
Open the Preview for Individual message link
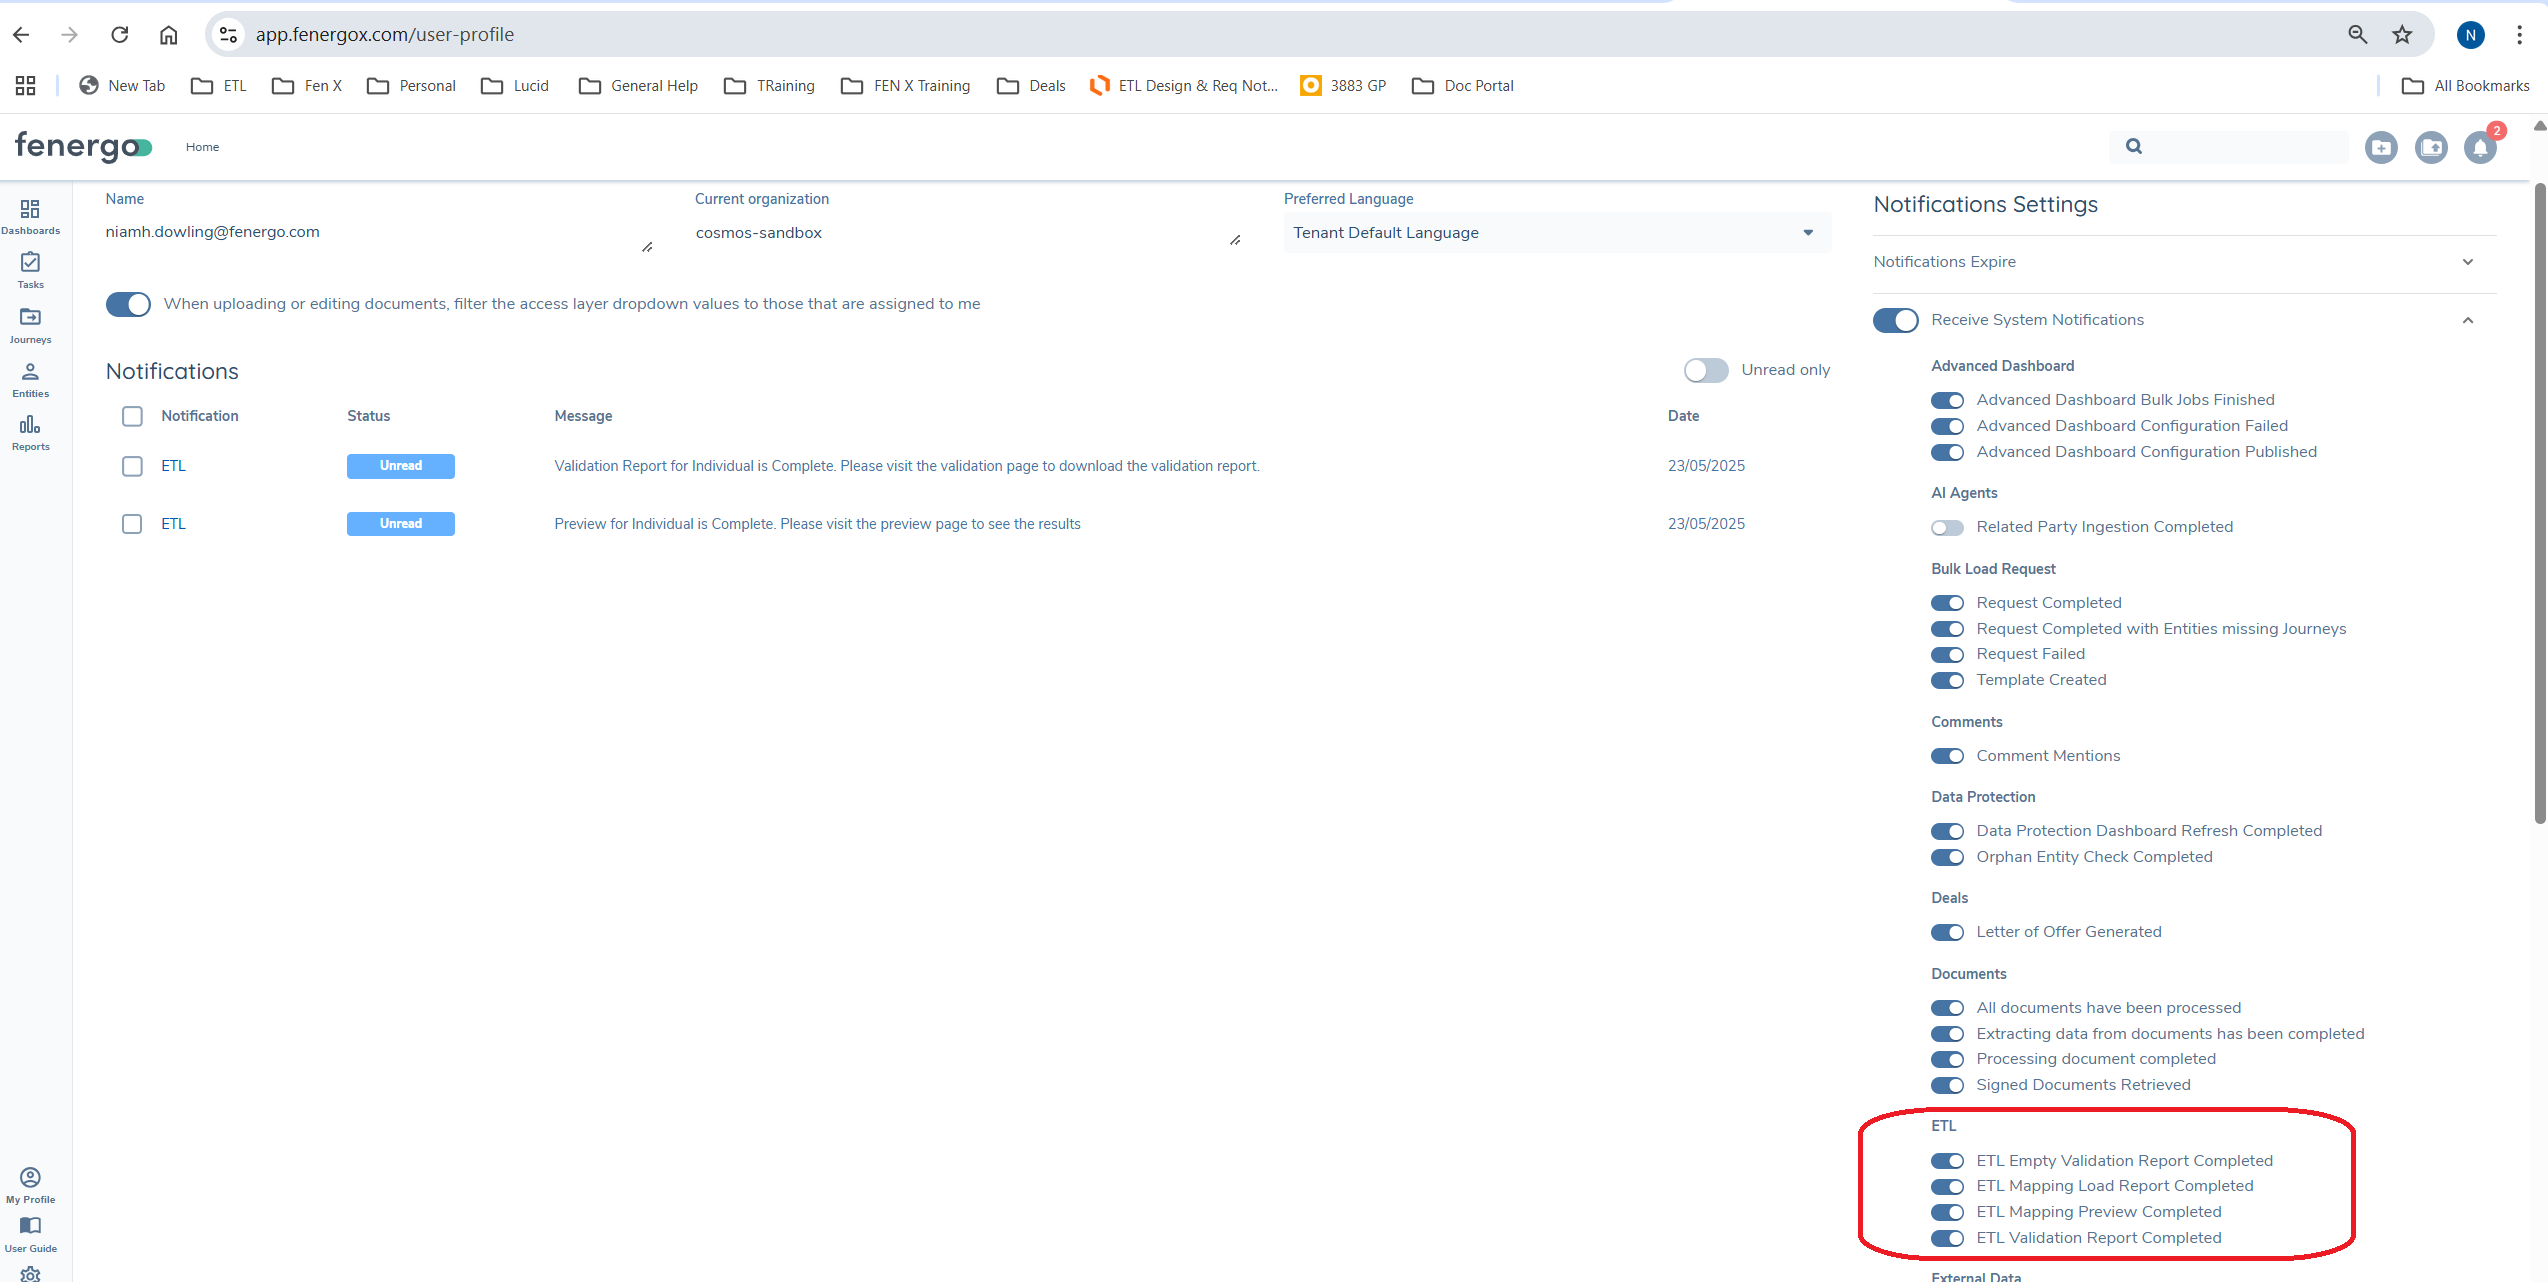pyautogui.click(x=817, y=524)
